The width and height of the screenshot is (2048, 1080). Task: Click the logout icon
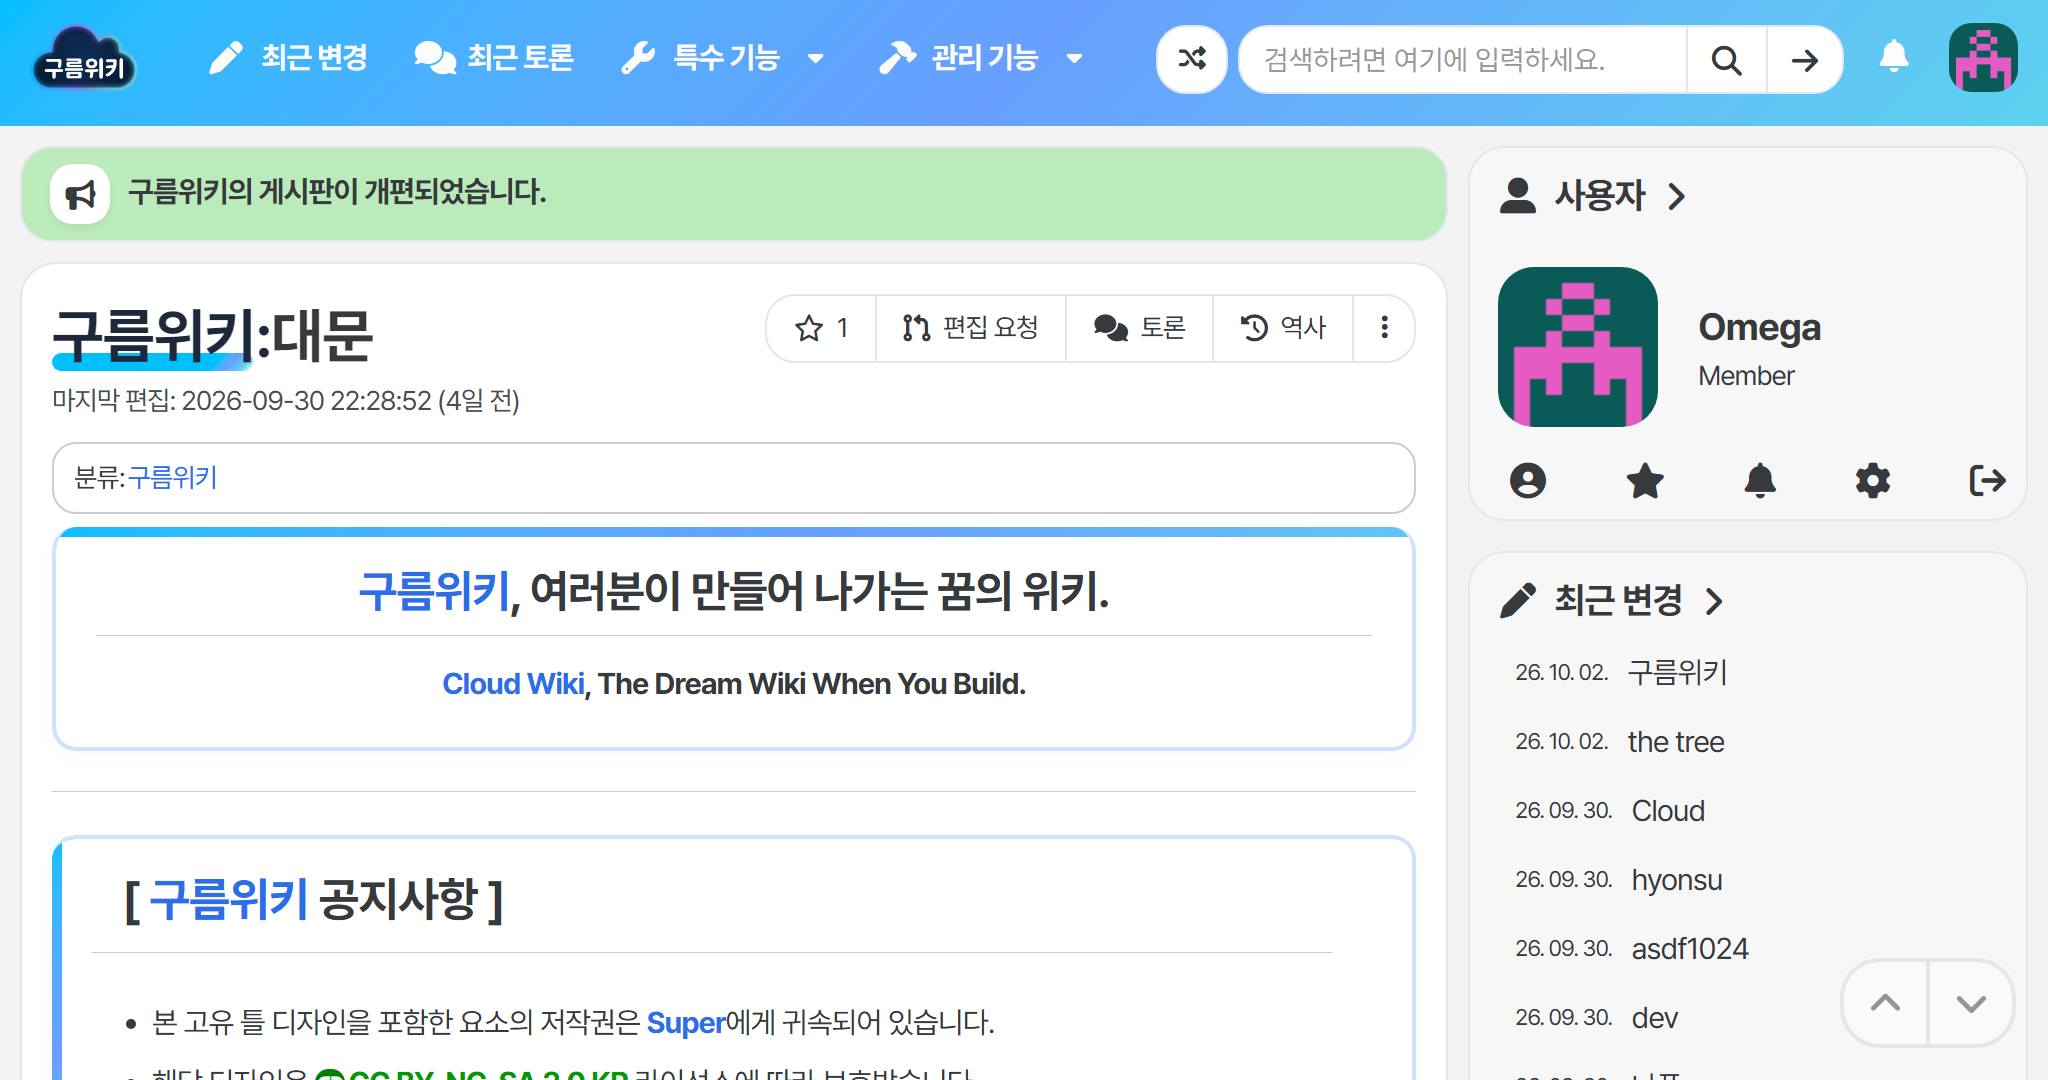(1988, 481)
